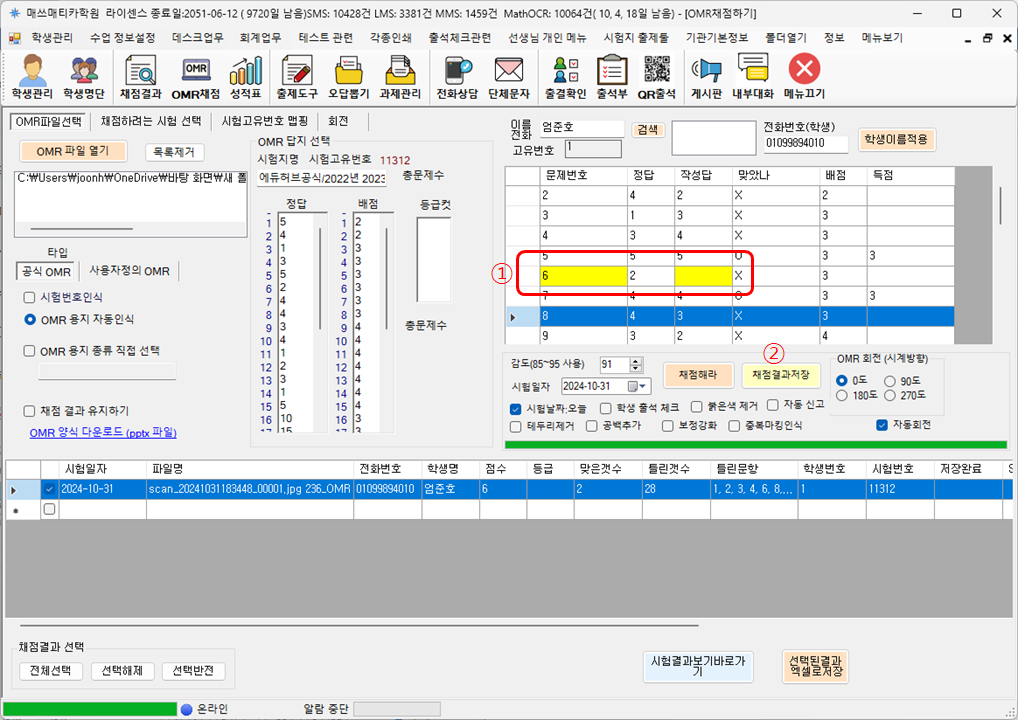The width and height of the screenshot is (1018, 720).
Task: Open the 단체문자 envelope icon
Action: coord(509,76)
